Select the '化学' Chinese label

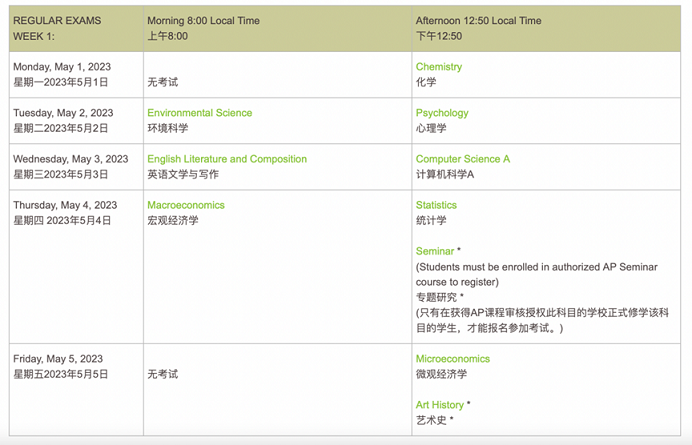[426, 82]
